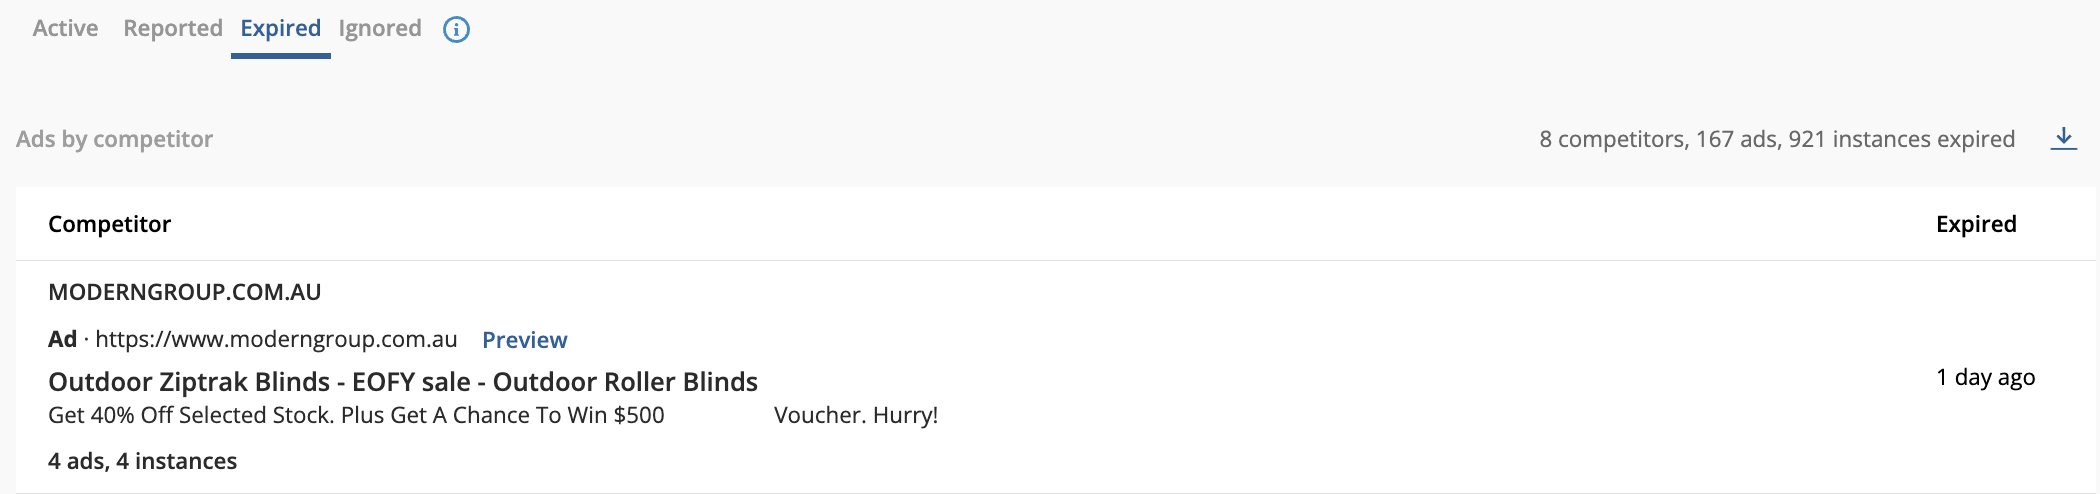Viewport: 2100px width, 494px height.
Task: Sort by the Competitor column header
Action: click(x=109, y=224)
